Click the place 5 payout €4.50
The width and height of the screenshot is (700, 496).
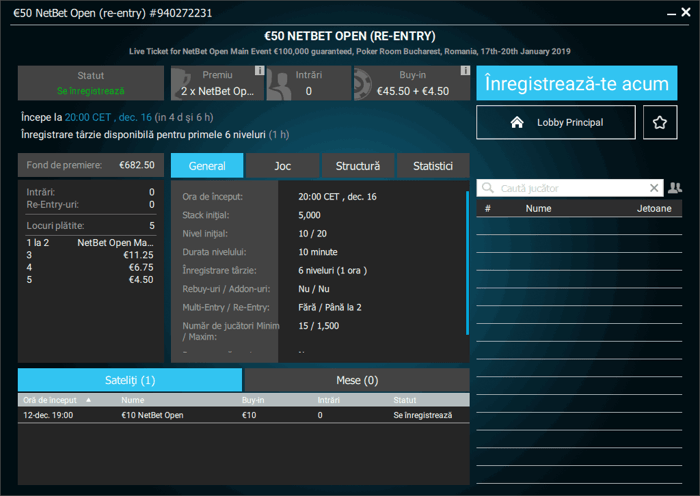click(90, 279)
